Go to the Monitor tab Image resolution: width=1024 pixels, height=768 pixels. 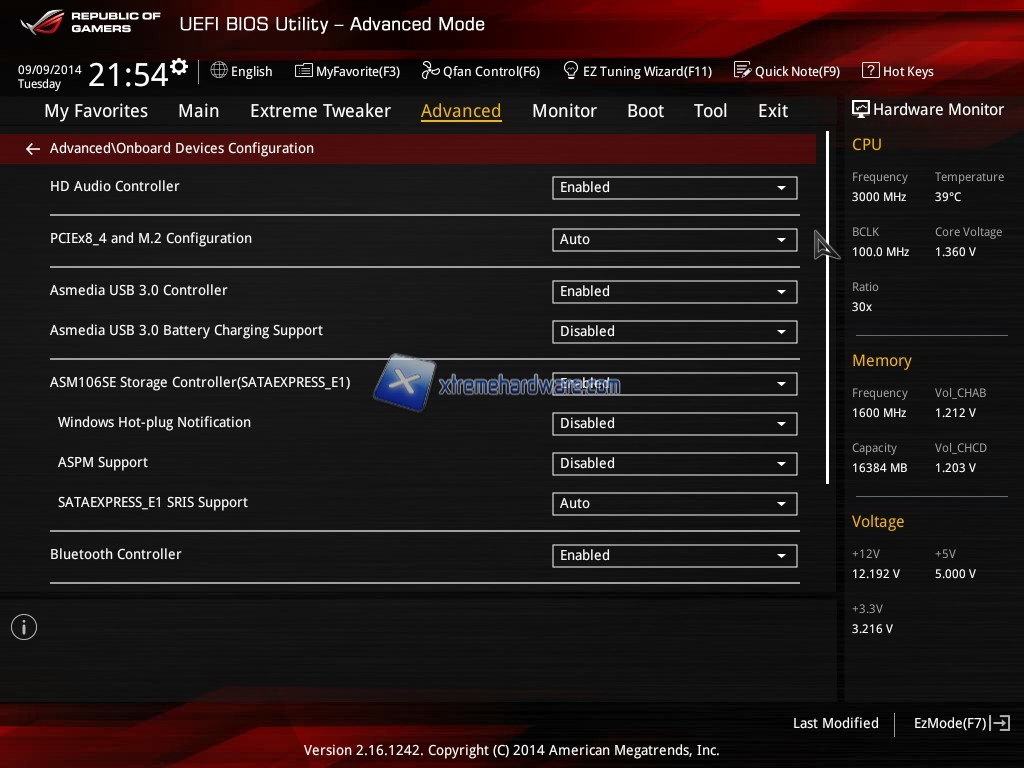(x=564, y=111)
